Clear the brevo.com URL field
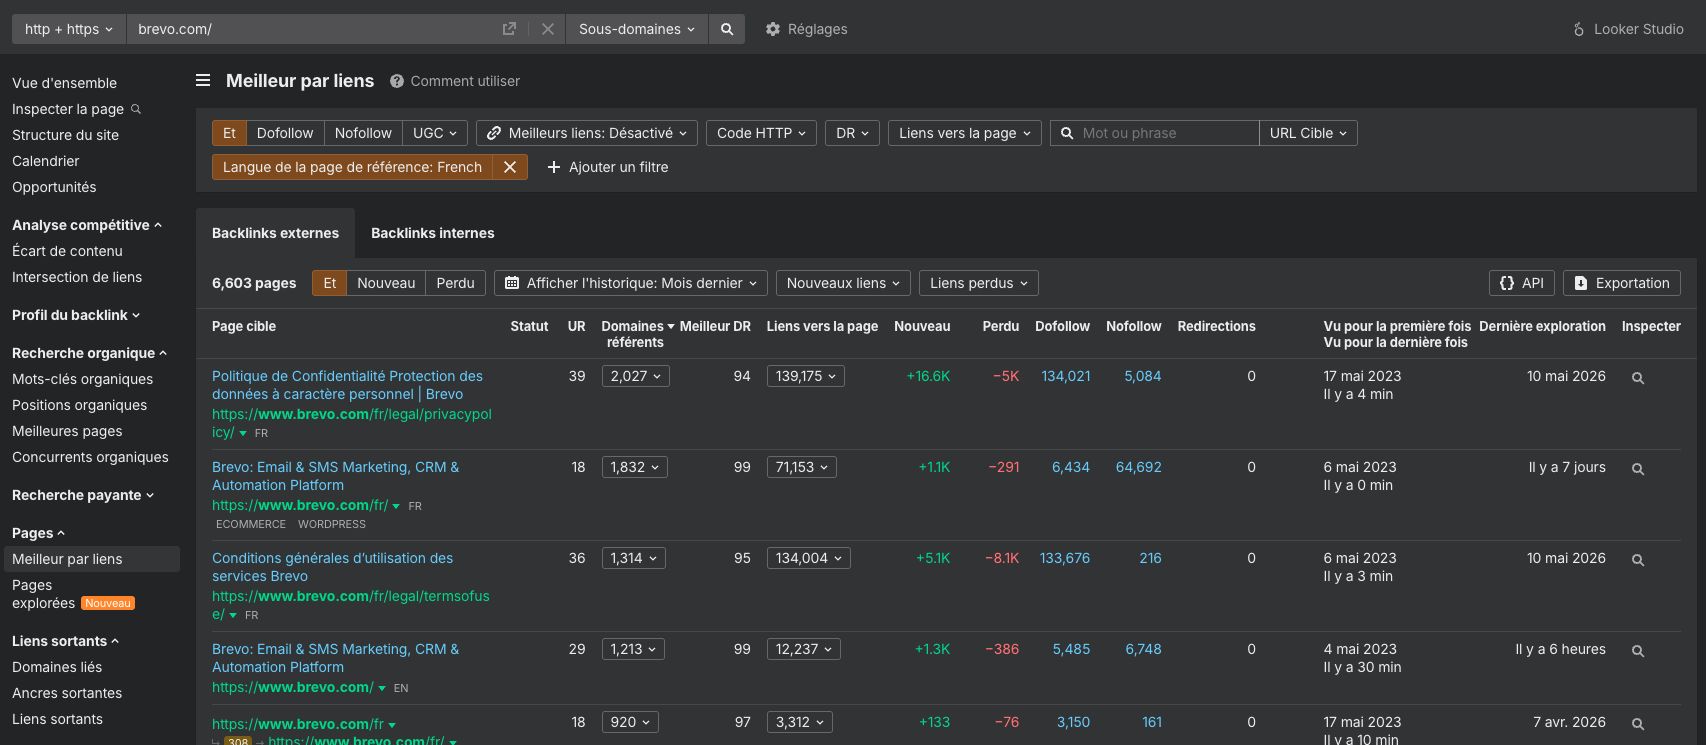This screenshot has height=745, width=1706. tap(547, 29)
